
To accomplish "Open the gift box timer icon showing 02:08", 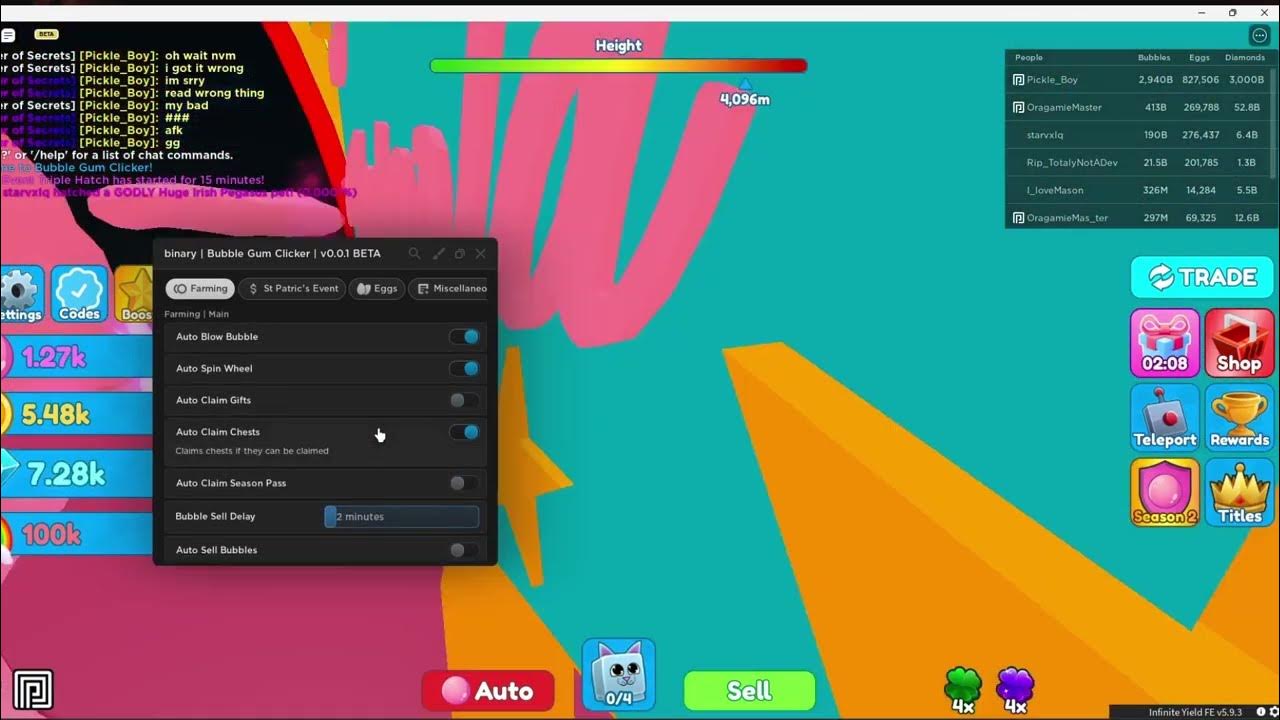I will tap(1165, 342).
